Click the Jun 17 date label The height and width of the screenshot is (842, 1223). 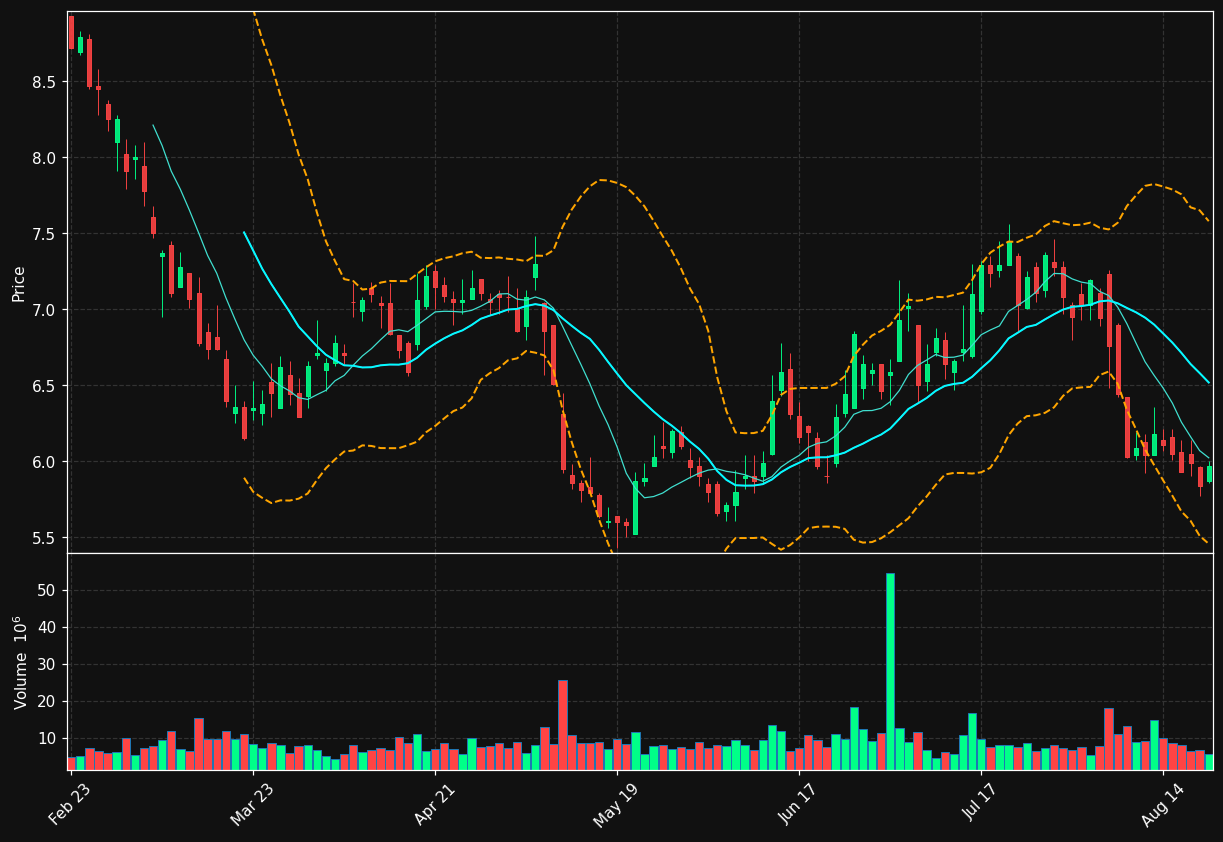(x=798, y=804)
